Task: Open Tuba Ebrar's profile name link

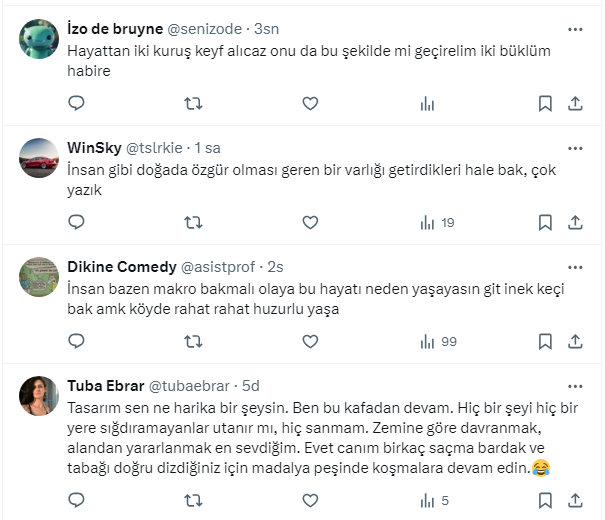Action: click(x=105, y=386)
